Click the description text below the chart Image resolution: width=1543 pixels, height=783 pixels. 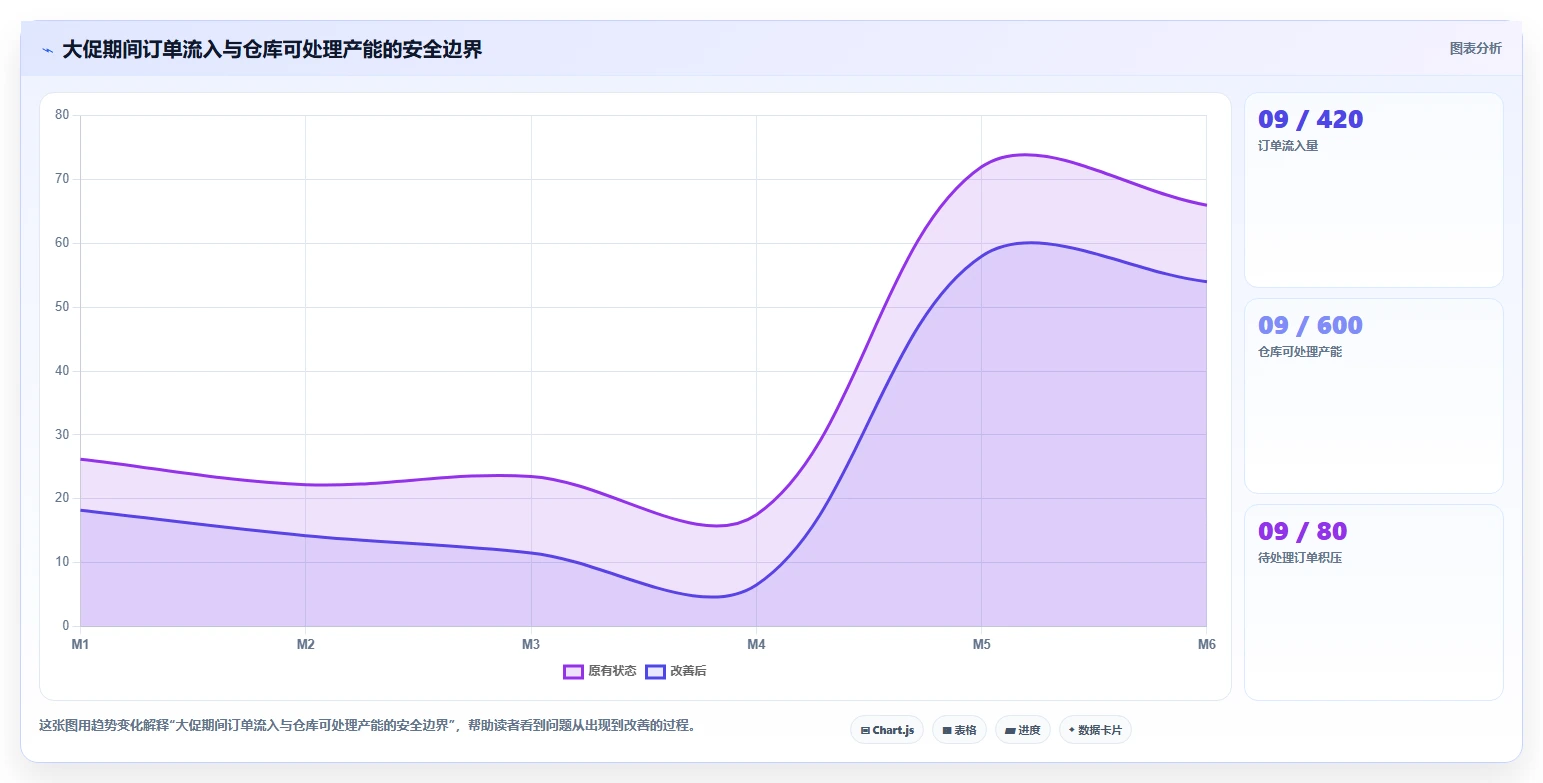(367, 725)
